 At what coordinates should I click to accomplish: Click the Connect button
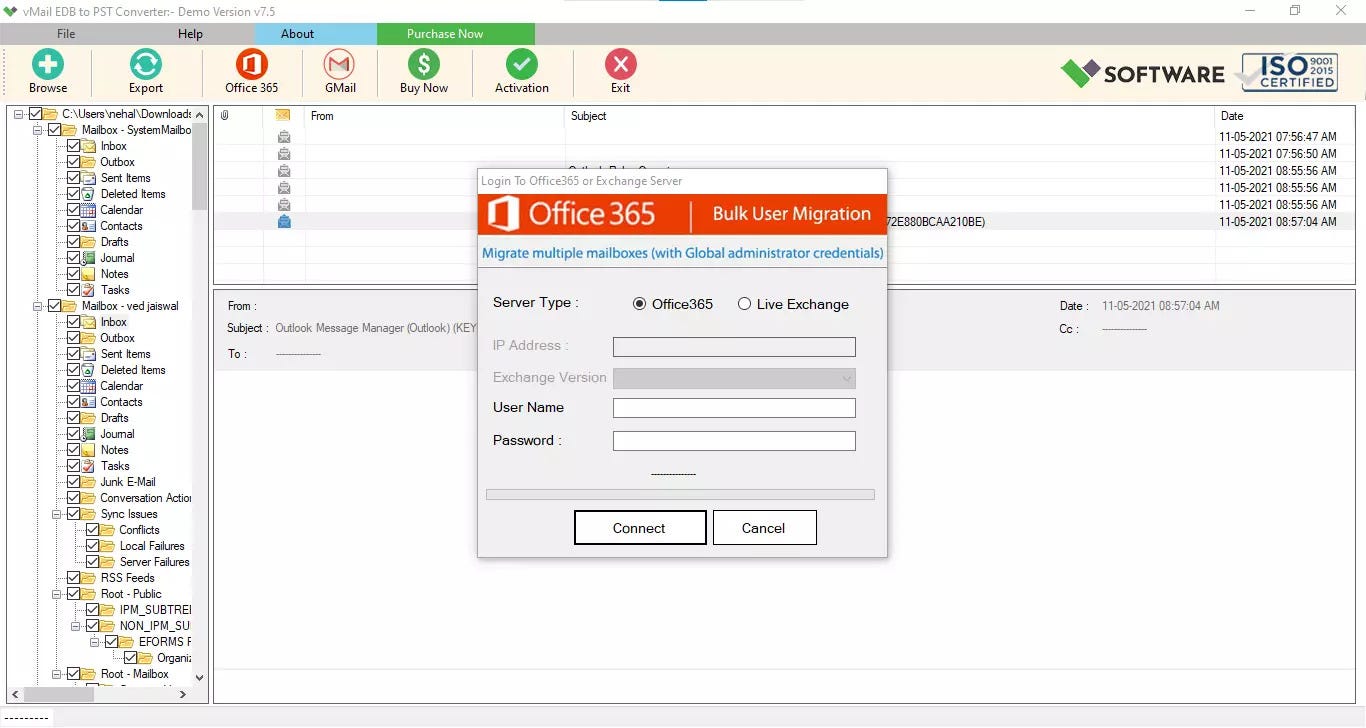click(x=640, y=528)
